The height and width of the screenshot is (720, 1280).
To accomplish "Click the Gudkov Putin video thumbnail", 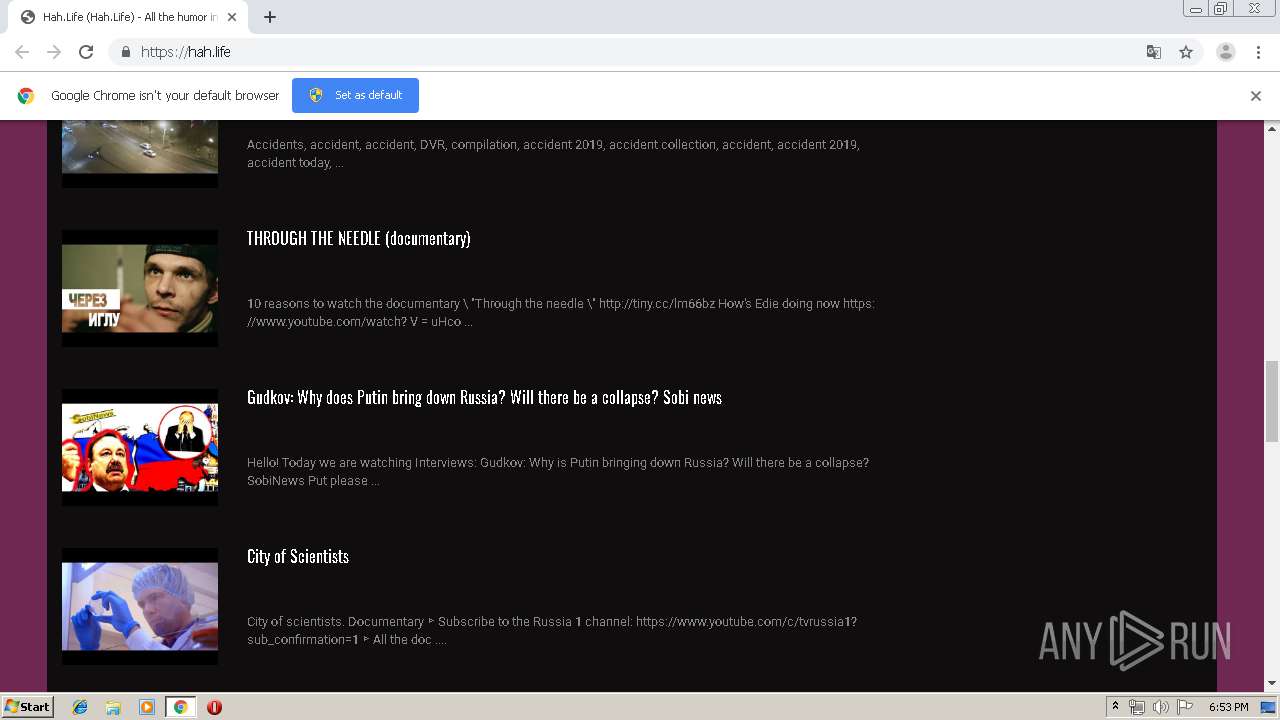I will [x=140, y=447].
